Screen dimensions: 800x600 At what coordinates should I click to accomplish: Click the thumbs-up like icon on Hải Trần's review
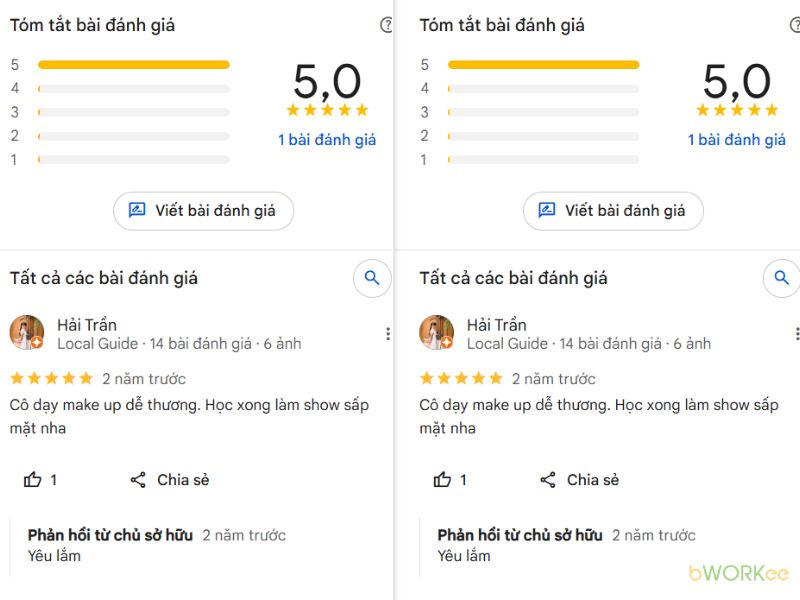[x=33, y=480]
